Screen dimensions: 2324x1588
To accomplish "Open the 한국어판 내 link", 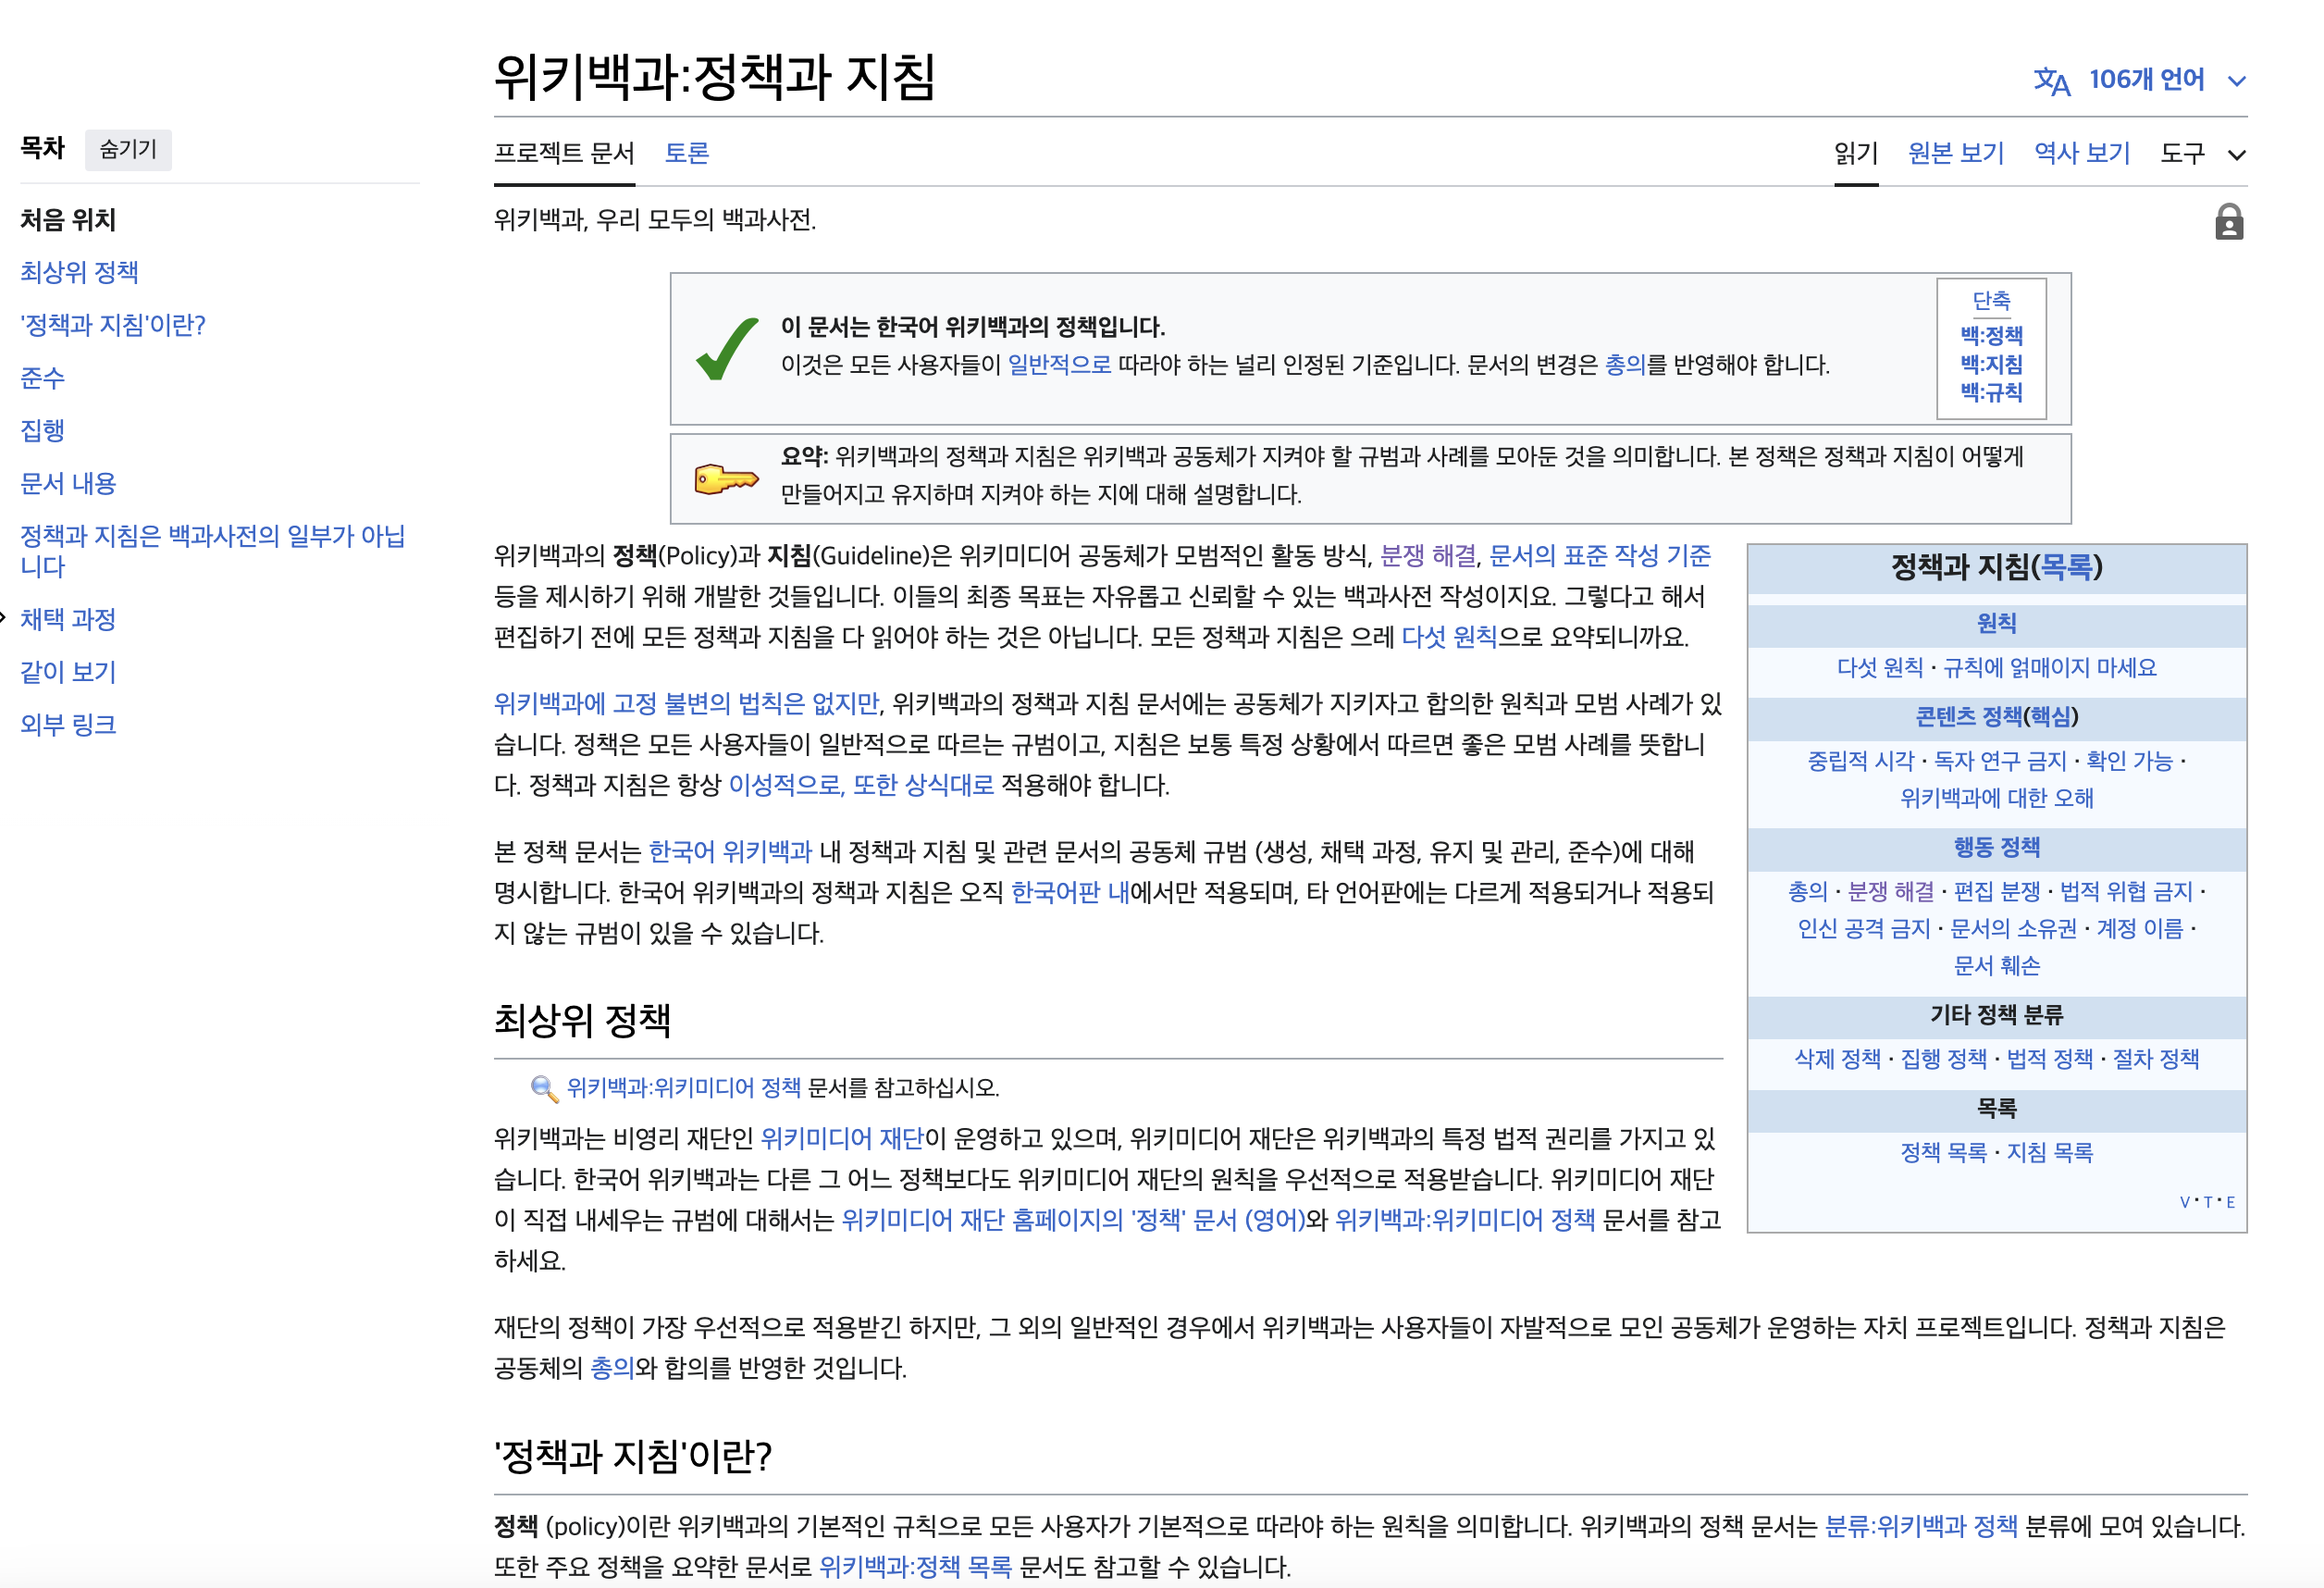I will coord(1070,893).
